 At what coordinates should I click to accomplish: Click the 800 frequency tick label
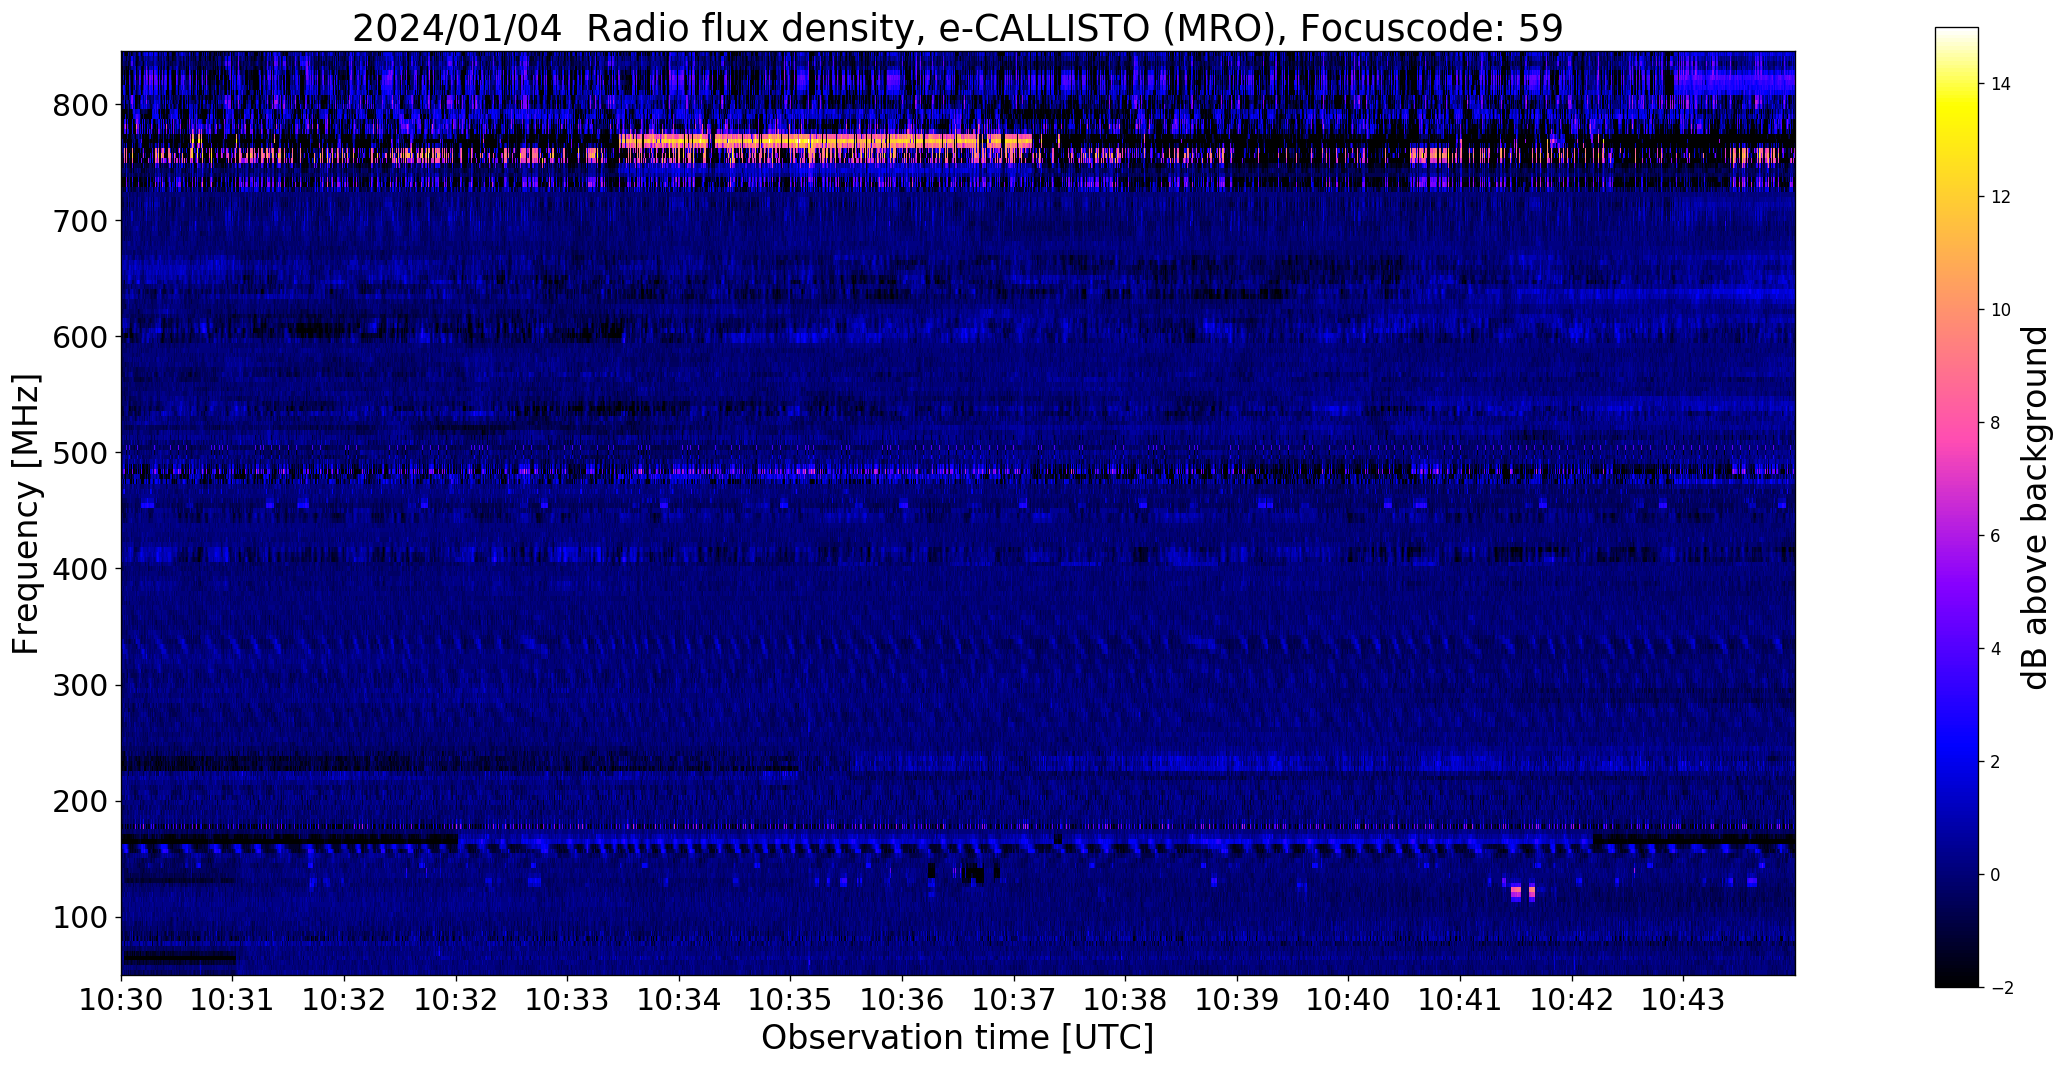click(x=80, y=105)
